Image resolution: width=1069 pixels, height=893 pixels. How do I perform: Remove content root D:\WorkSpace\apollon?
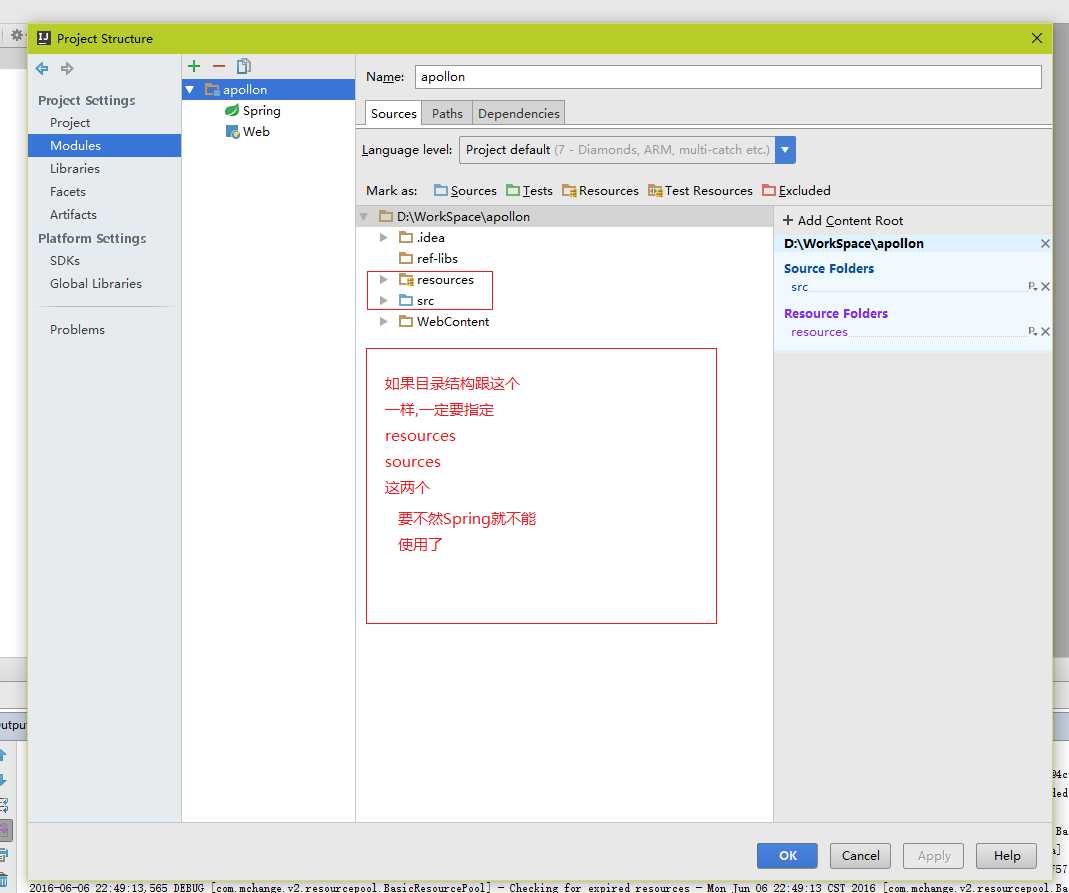point(1045,243)
